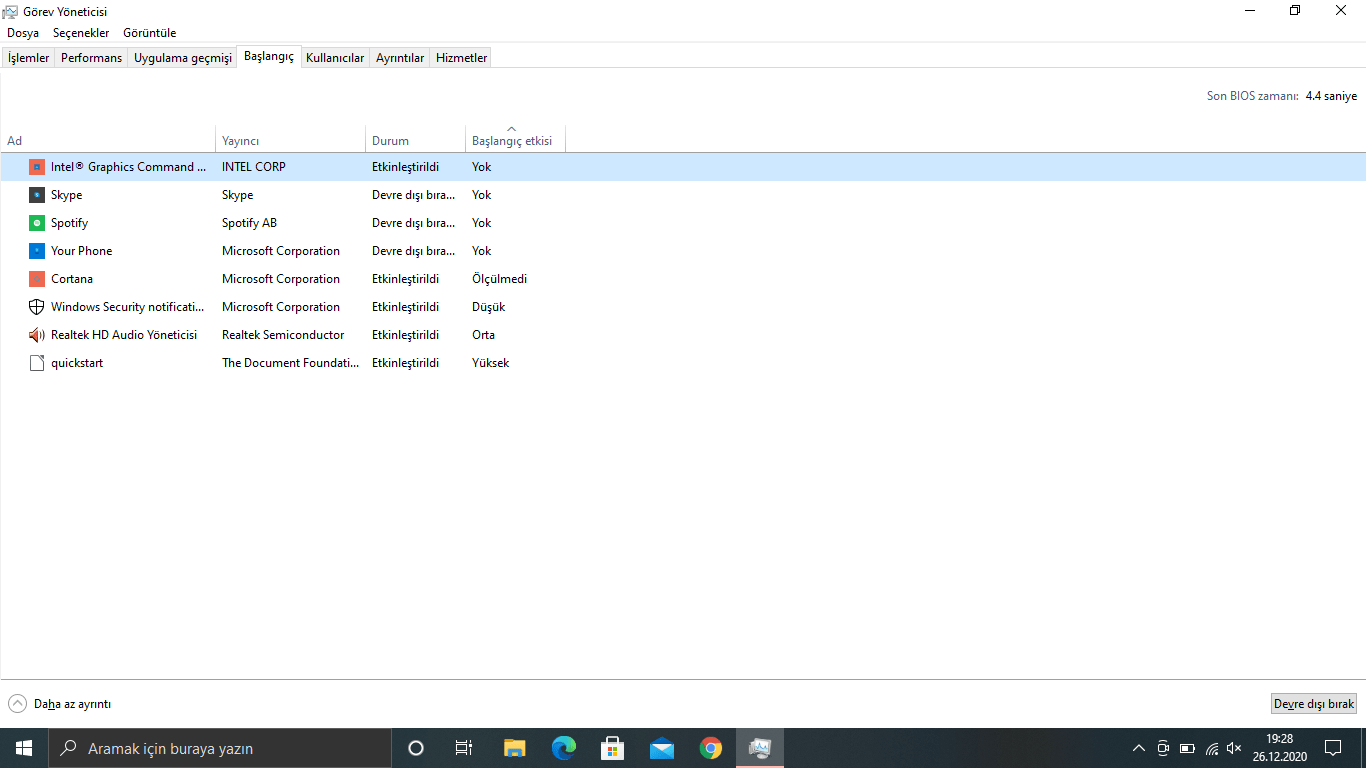Image resolution: width=1366 pixels, height=768 pixels.
Task: Click the Realtek HD Audio speaker icon
Action: coord(37,335)
